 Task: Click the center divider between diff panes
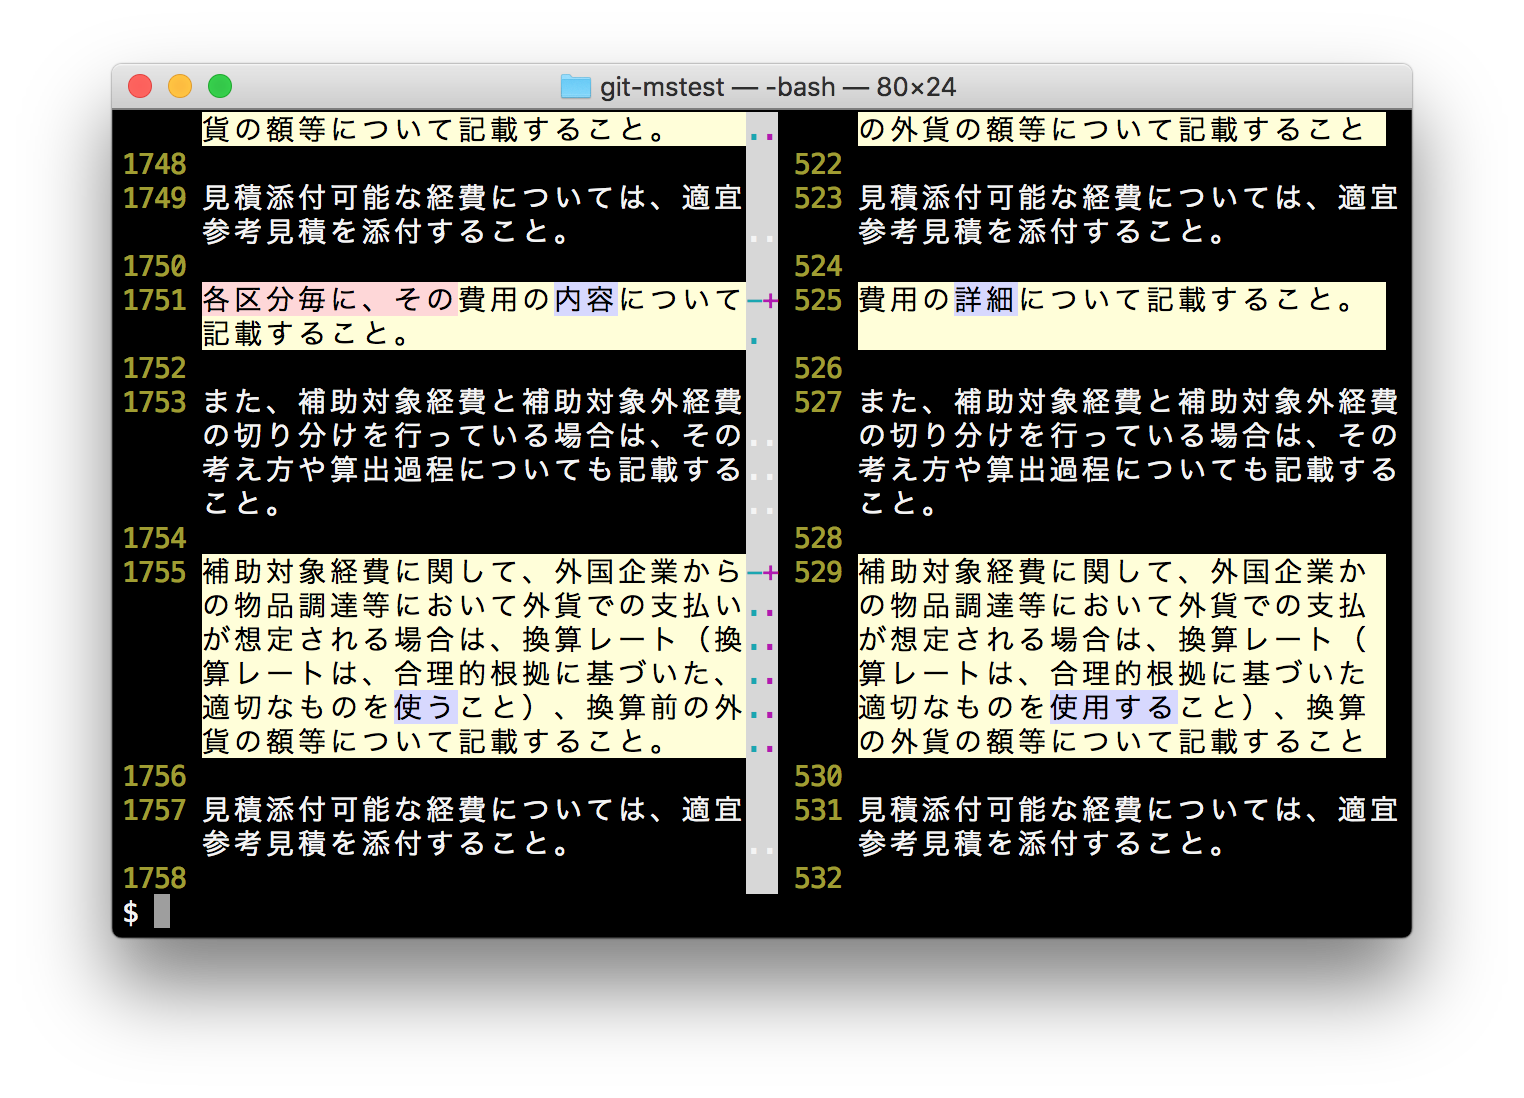760,500
